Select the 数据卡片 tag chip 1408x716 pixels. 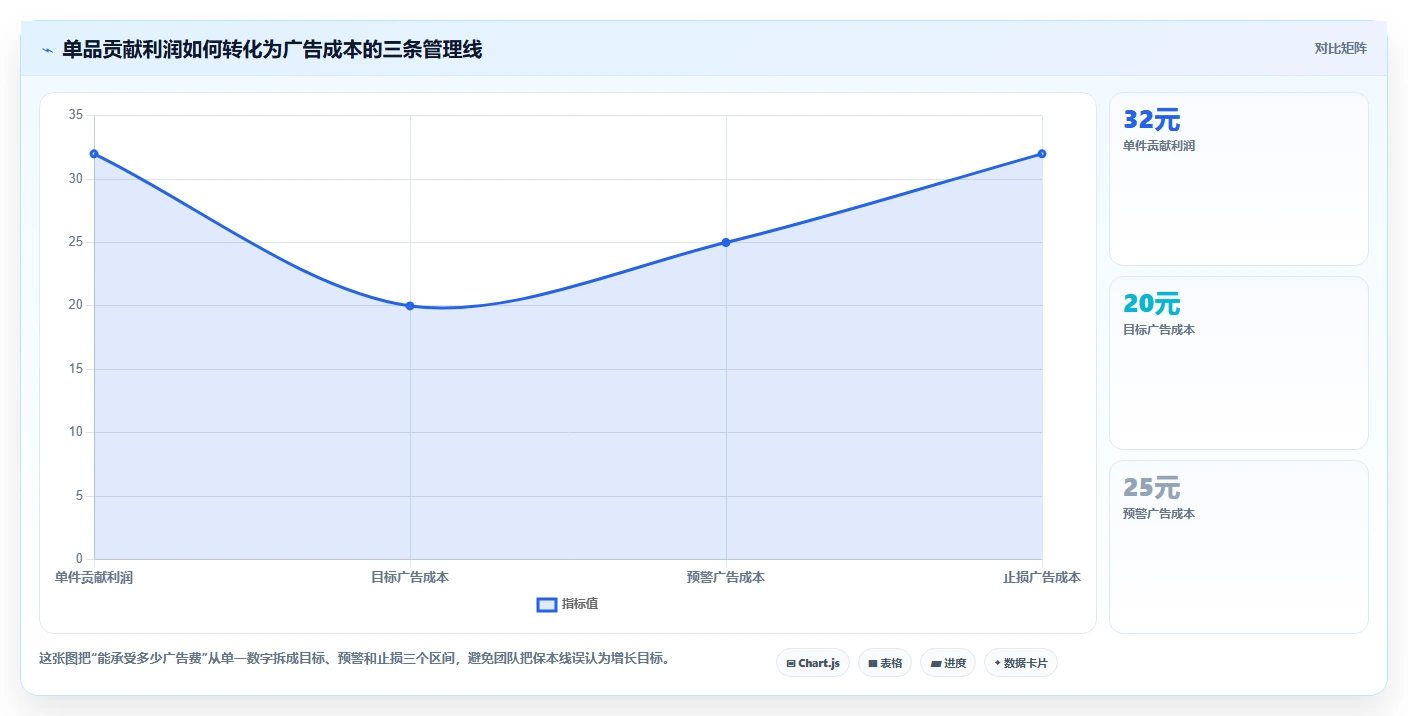[x=1021, y=663]
